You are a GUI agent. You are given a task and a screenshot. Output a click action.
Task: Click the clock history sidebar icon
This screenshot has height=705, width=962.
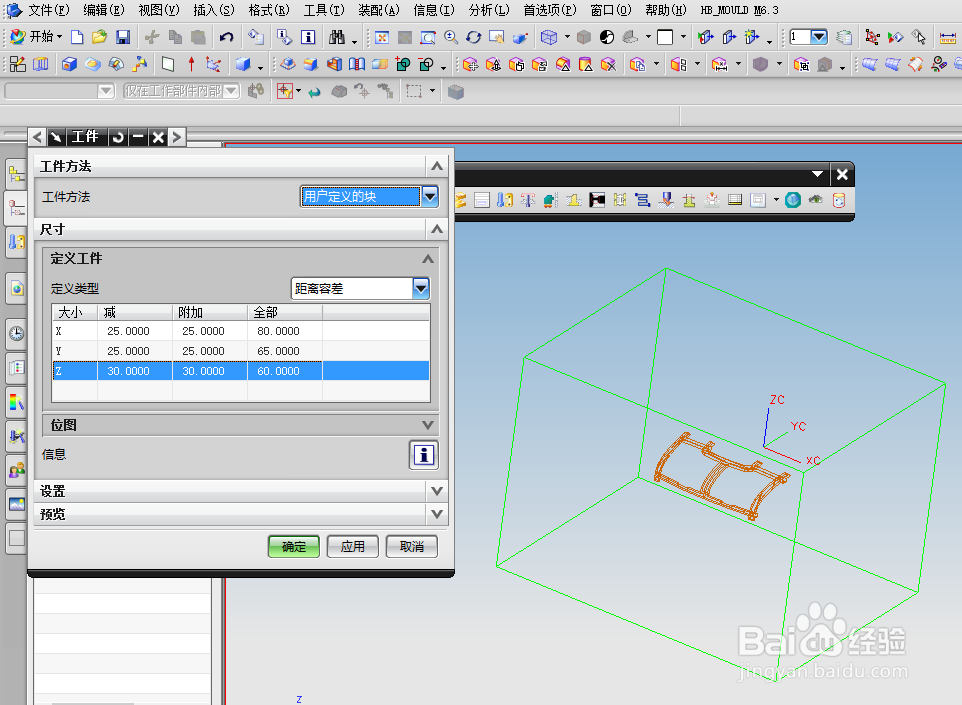coord(17,333)
